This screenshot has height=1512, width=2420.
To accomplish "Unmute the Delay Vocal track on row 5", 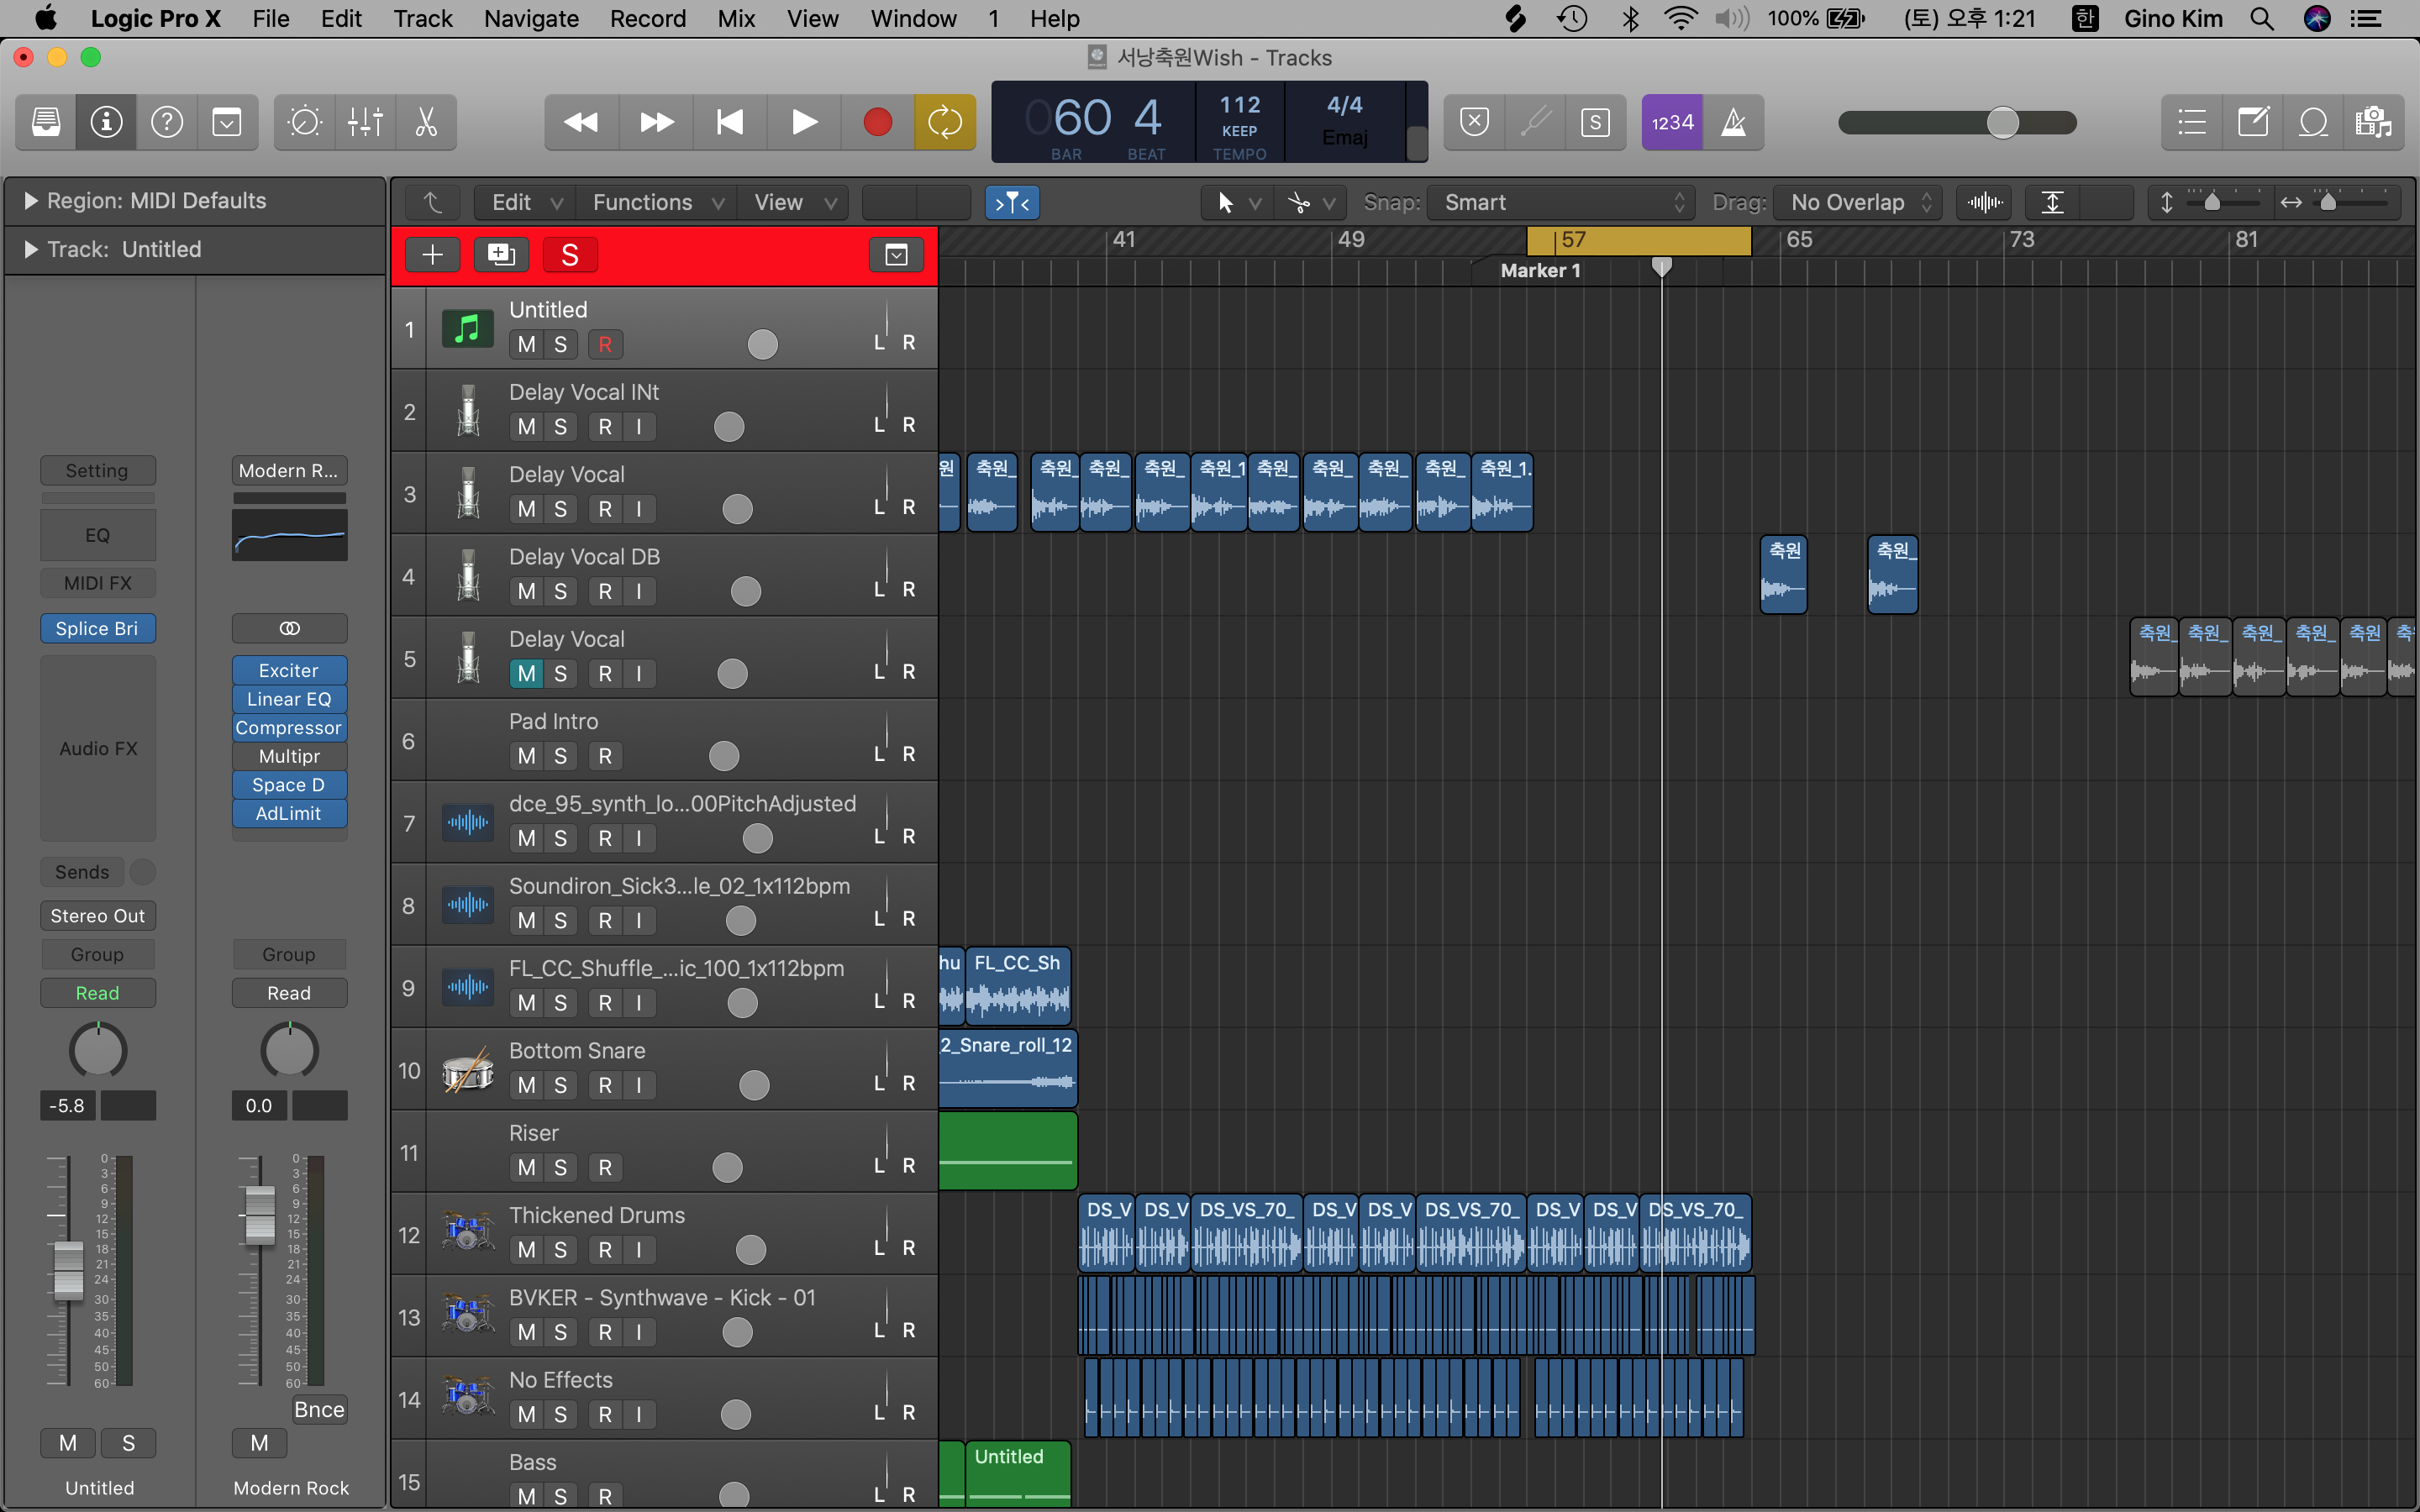I will coord(525,673).
